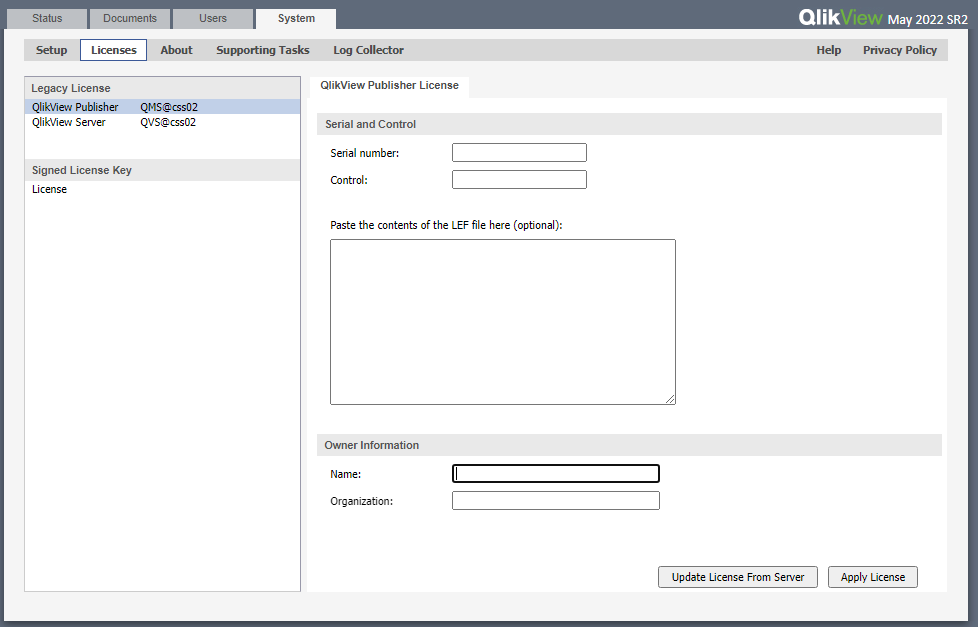Select the Licenses sub-tab

114,50
